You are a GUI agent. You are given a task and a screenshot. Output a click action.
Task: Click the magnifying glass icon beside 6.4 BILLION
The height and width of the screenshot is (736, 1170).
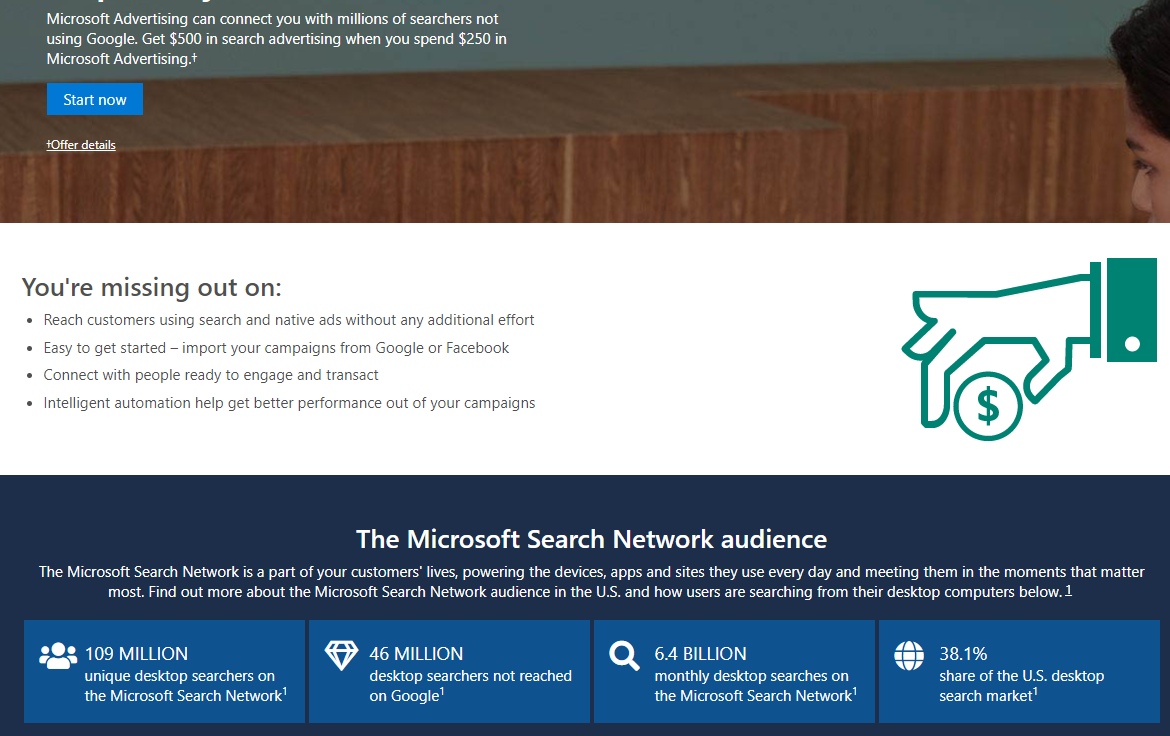(x=625, y=656)
